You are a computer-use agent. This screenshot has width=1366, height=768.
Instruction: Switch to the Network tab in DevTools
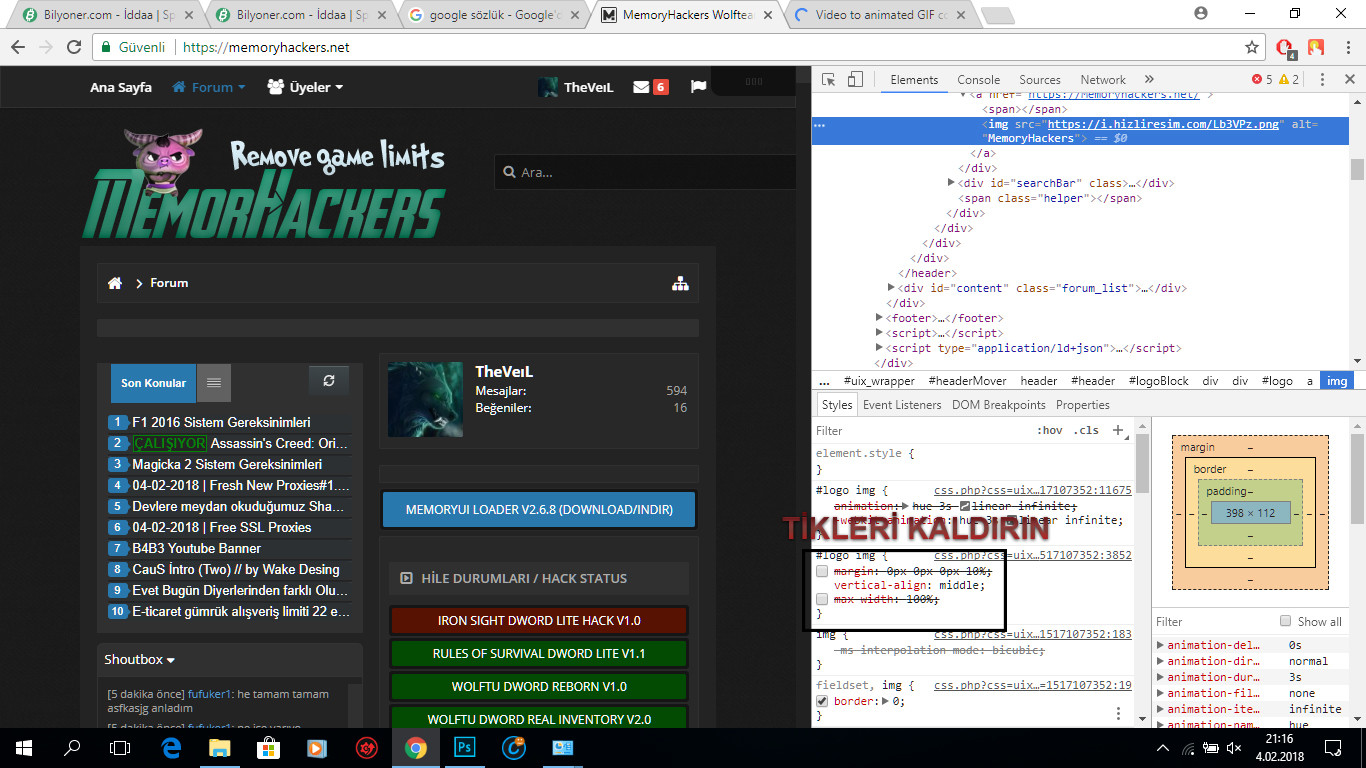(x=1103, y=80)
